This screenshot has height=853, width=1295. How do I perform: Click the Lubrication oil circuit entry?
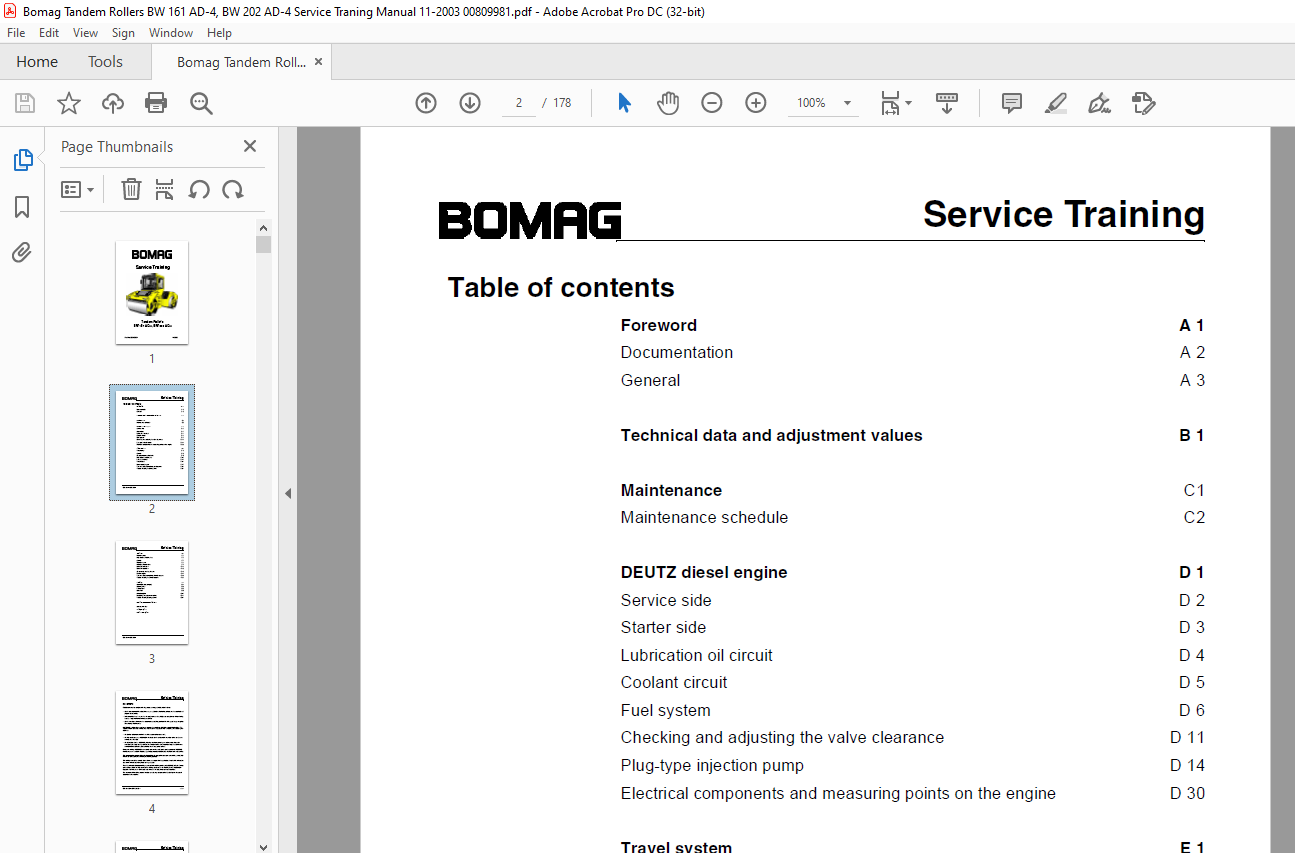[697, 655]
